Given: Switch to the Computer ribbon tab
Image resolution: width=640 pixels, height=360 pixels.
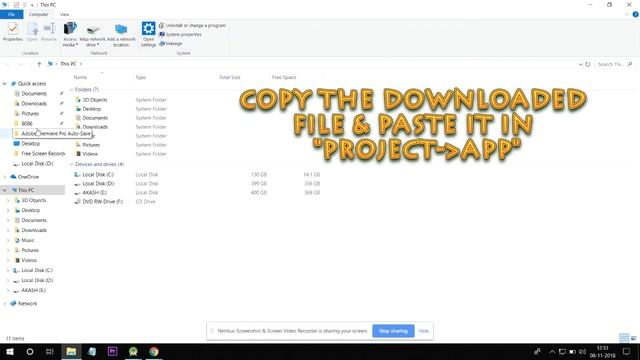Looking at the screenshot, I should click(38, 14).
